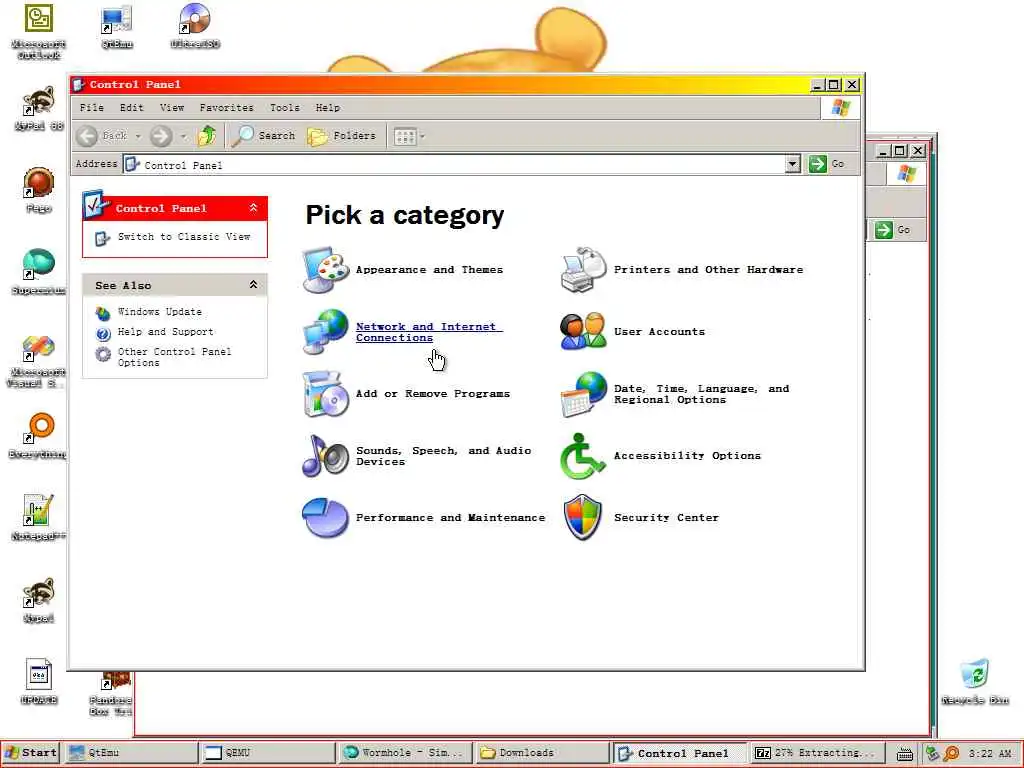The image size is (1024, 768).
Task: Click the Forward navigation arrow button
Action: [161, 136]
